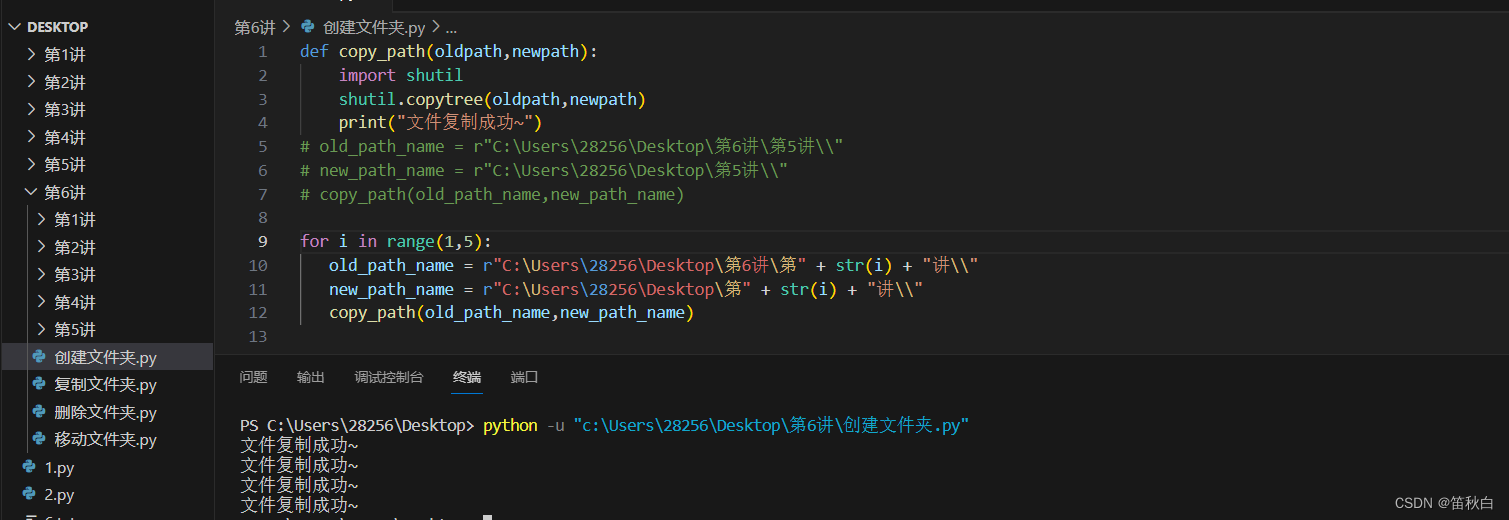
Task: Click the commented '# new_path_name' line
Action: [544, 171]
